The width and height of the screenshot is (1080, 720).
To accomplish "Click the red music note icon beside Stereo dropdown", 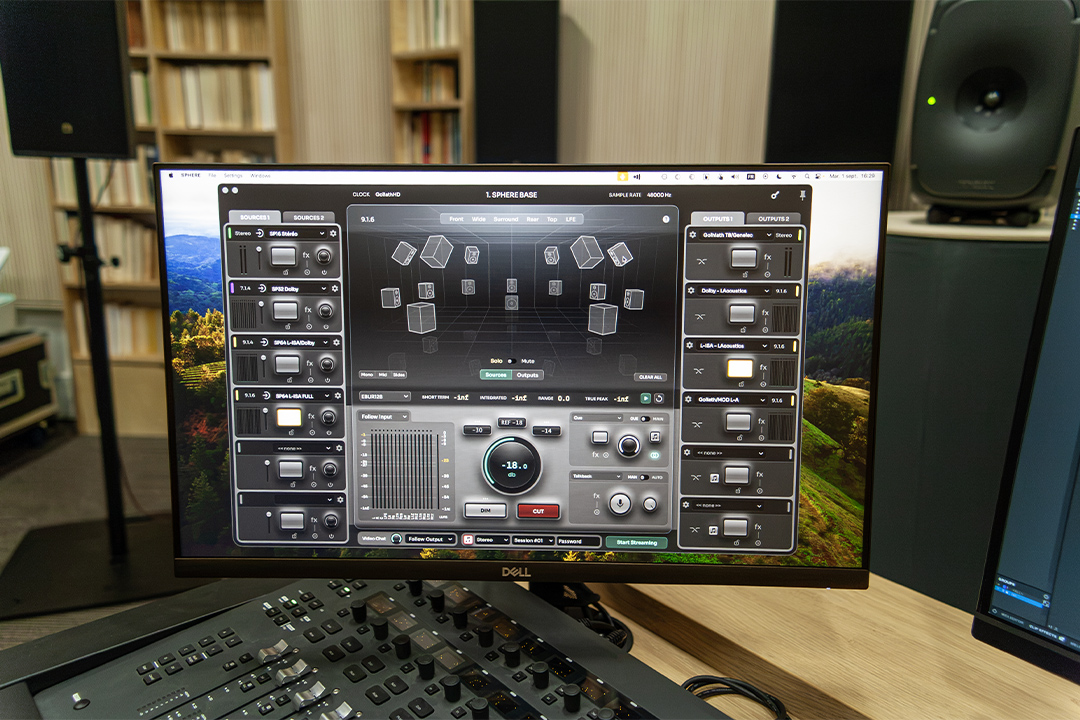I will [468, 539].
